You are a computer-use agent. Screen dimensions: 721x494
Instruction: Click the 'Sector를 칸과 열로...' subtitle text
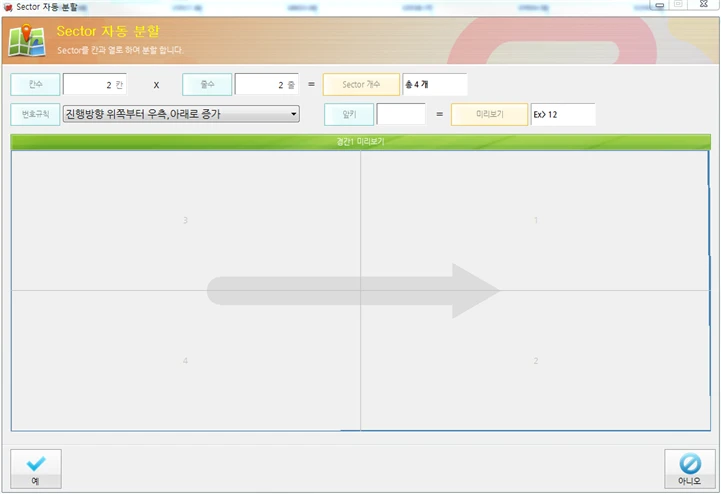[x=120, y=50]
